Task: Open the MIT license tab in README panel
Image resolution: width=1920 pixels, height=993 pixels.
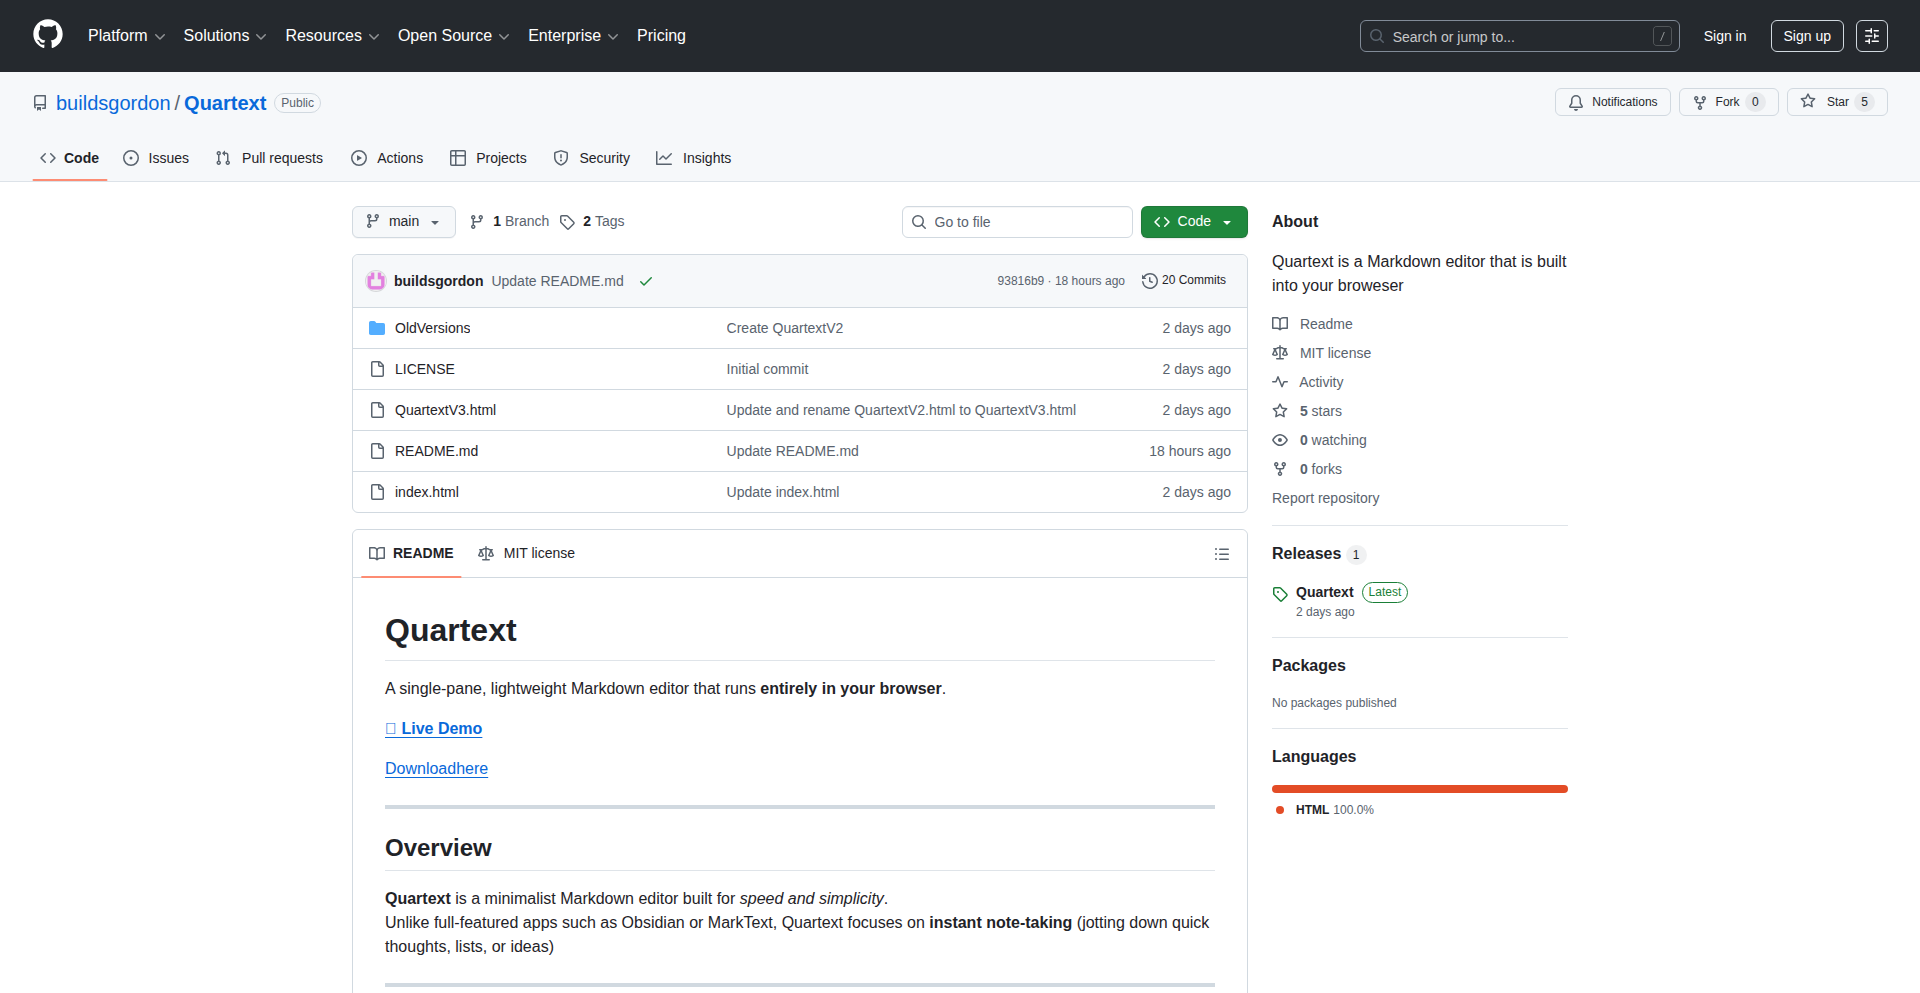Action: [x=527, y=553]
